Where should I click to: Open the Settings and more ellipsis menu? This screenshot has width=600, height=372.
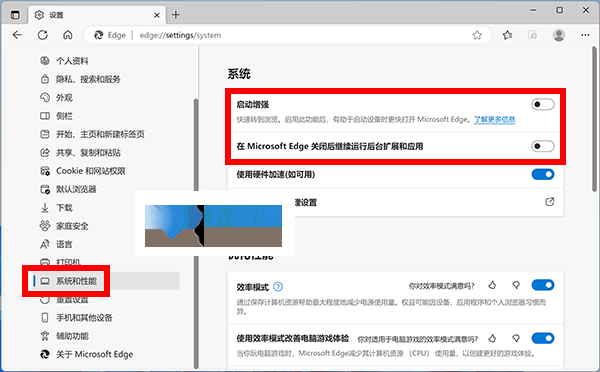[585, 35]
